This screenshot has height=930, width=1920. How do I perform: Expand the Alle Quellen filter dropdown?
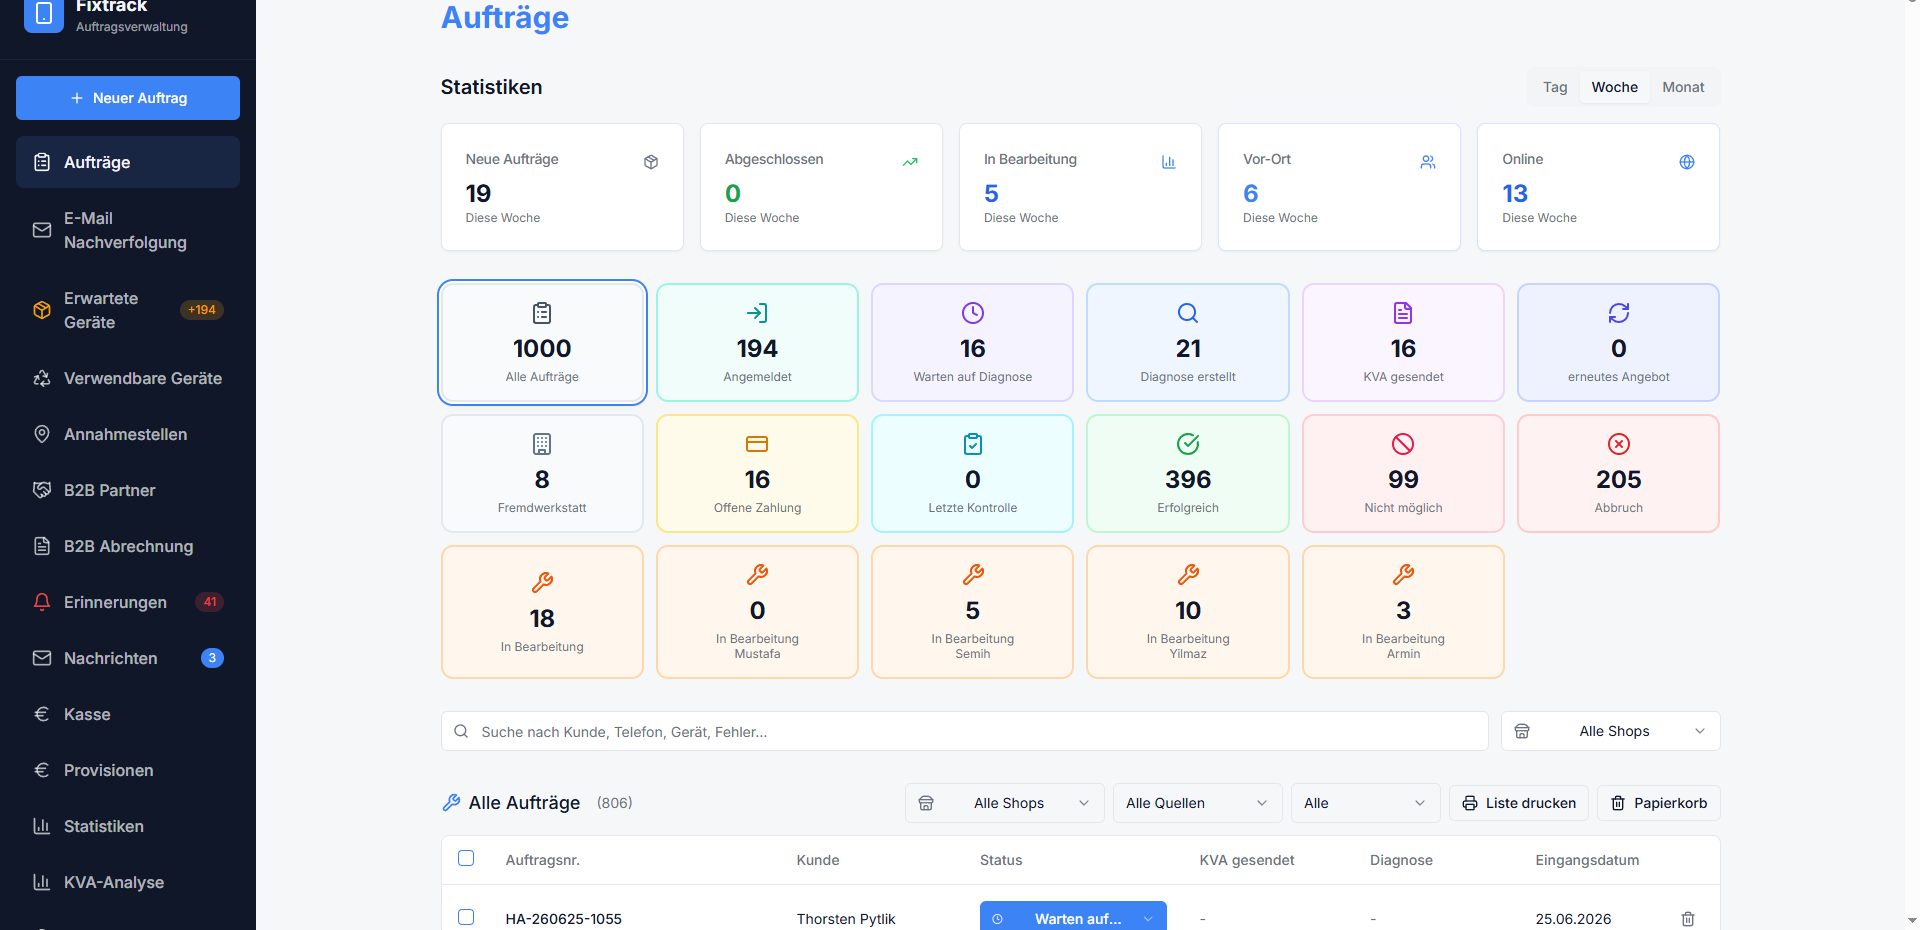coord(1197,803)
